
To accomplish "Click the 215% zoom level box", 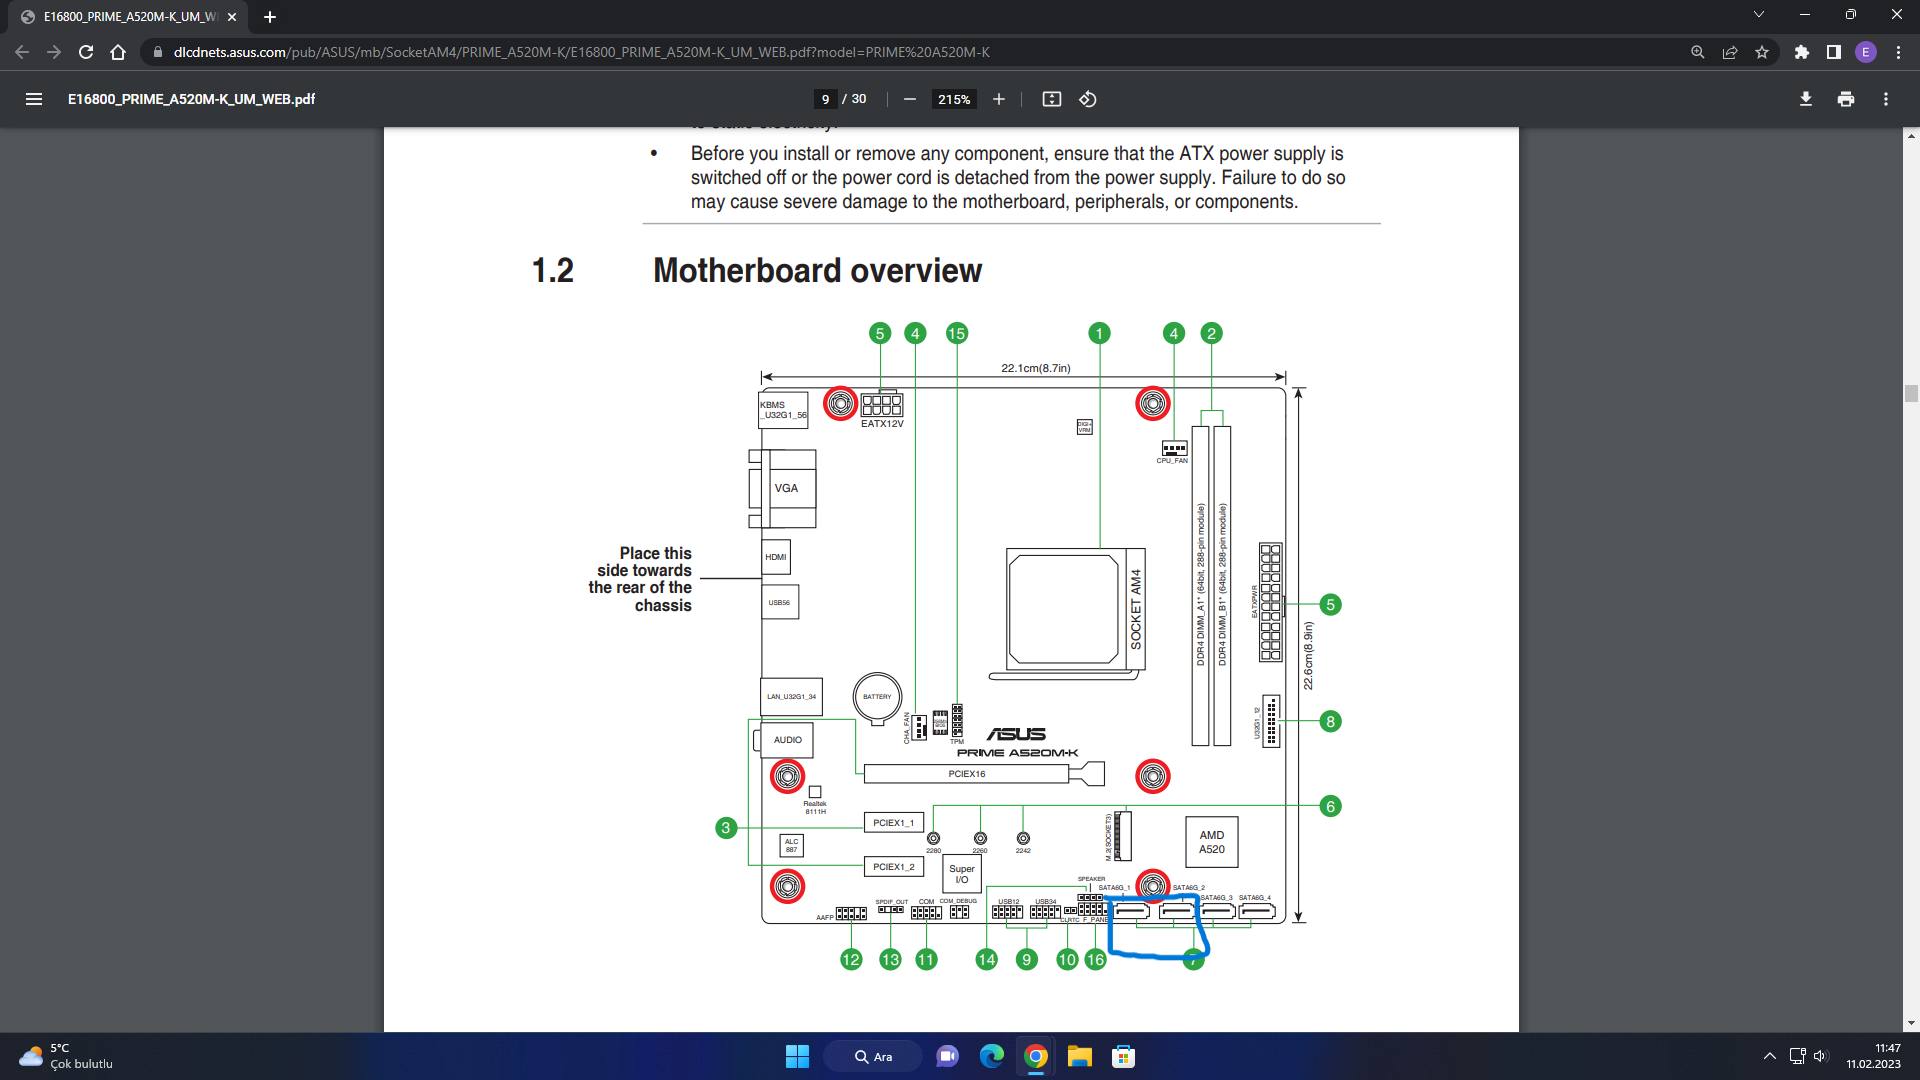I will coord(953,99).
